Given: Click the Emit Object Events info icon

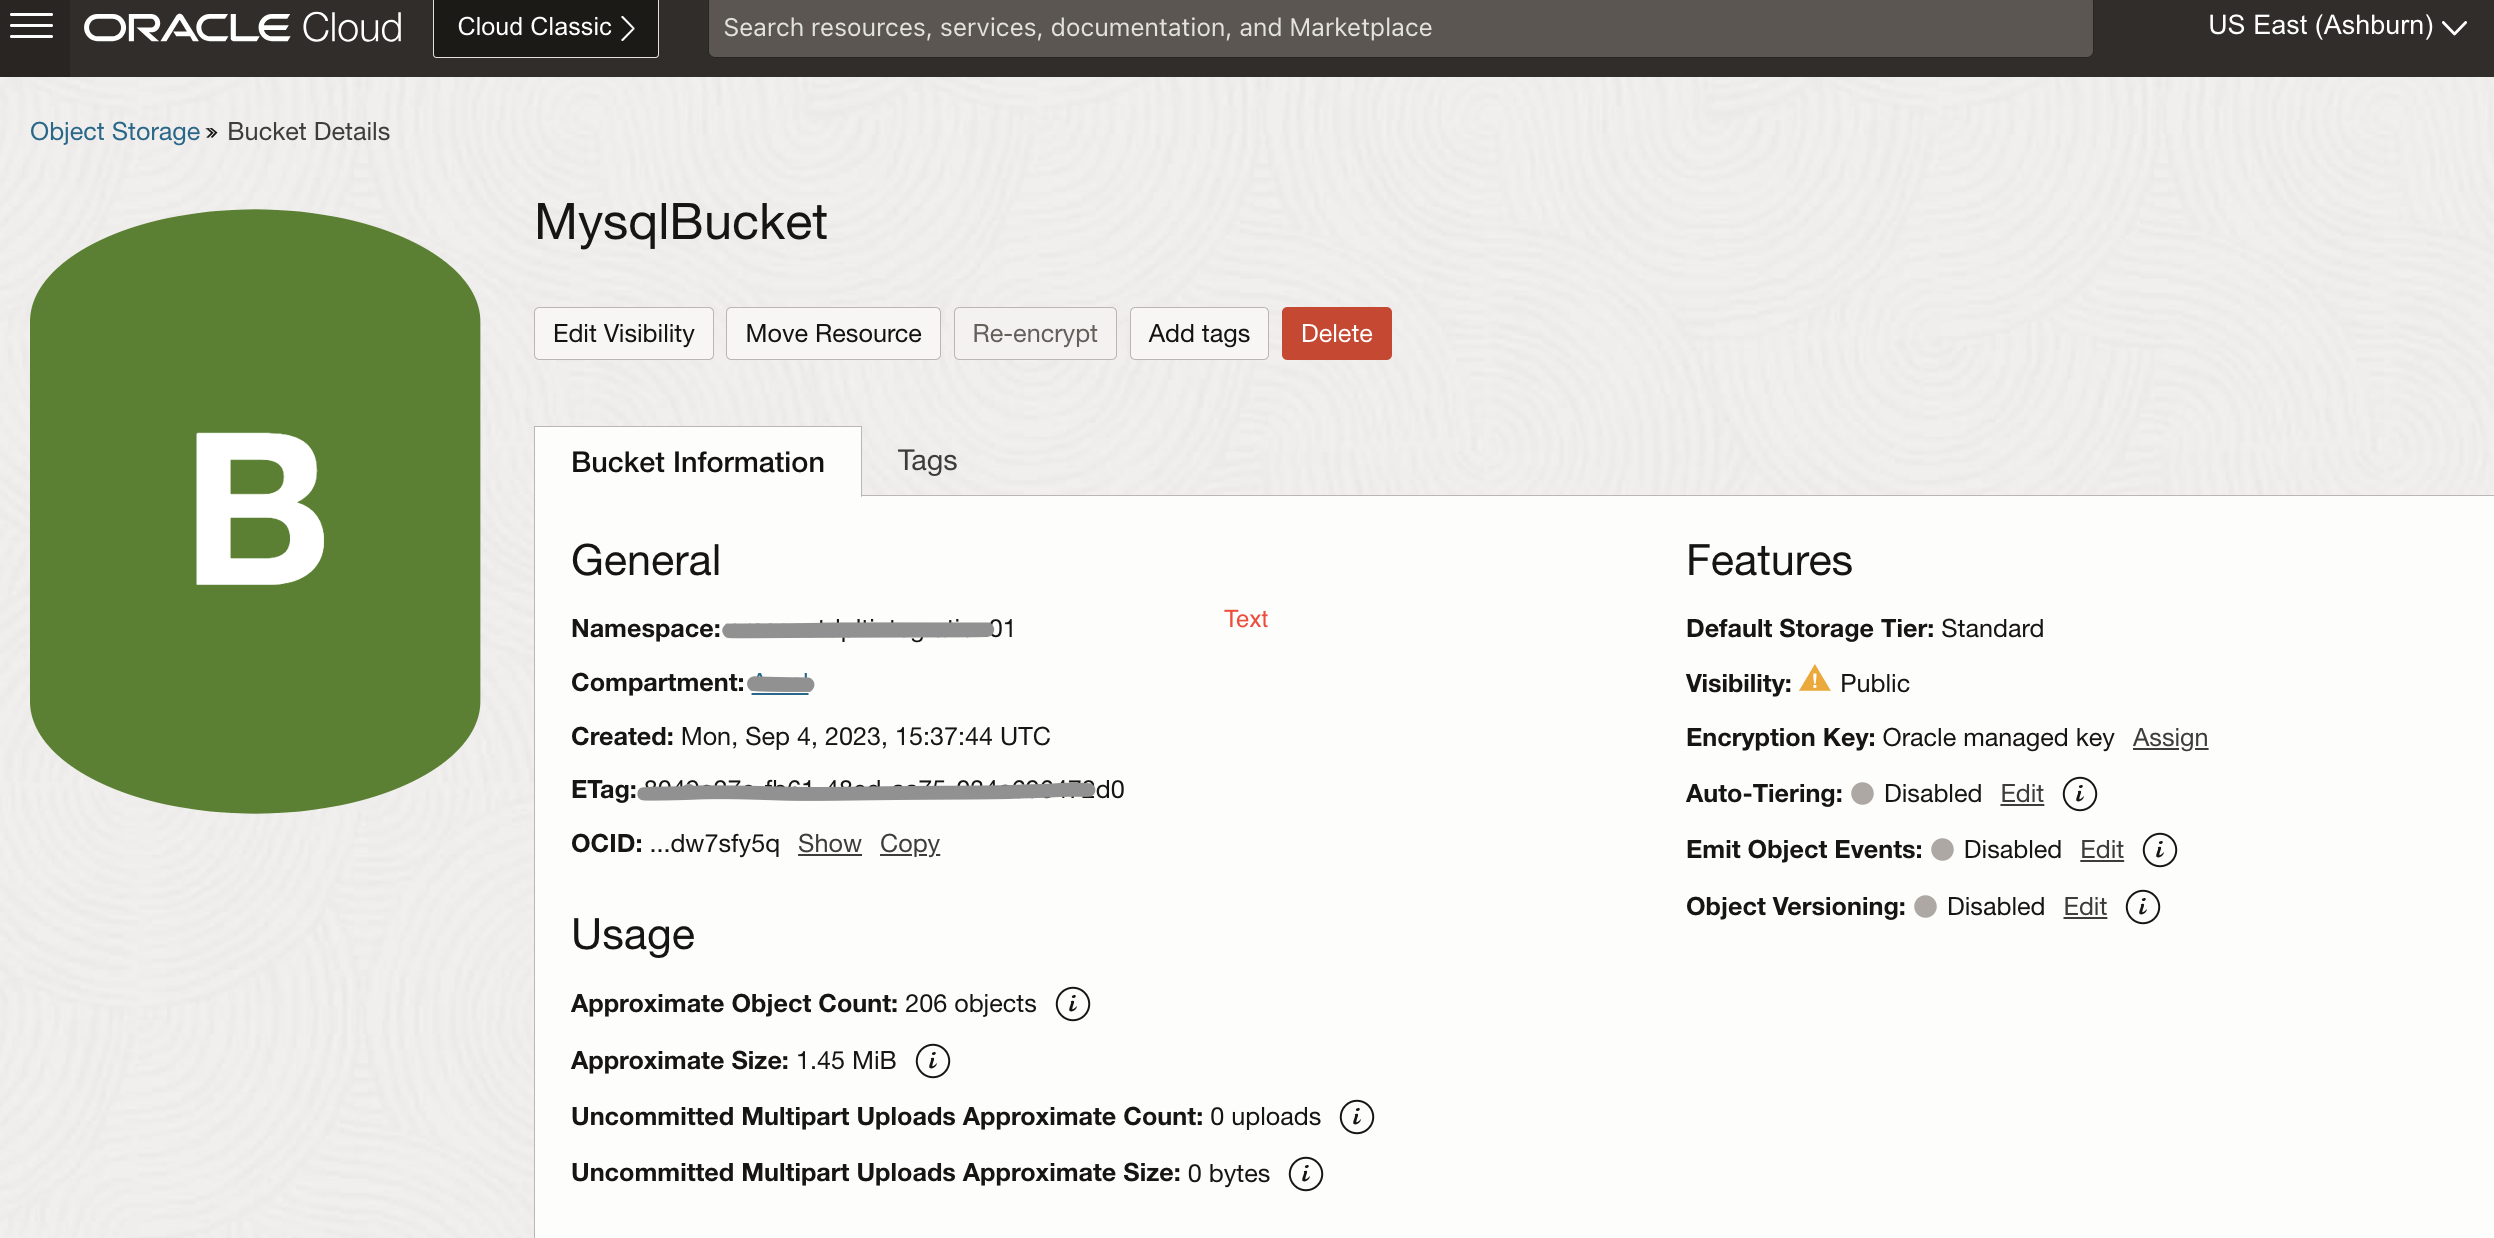Looking at the screenshot, I should pos(2159,850).
